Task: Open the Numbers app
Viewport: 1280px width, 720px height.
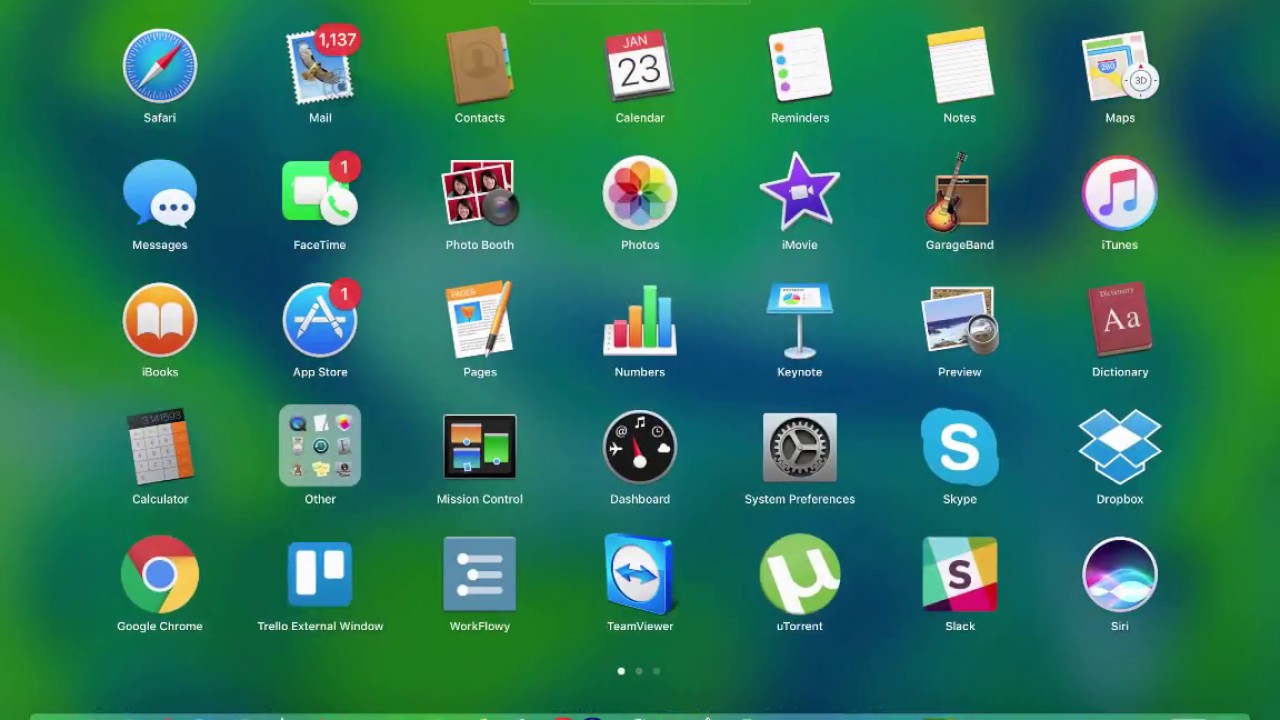Action: pyautogui.click(x=640, y=320)
